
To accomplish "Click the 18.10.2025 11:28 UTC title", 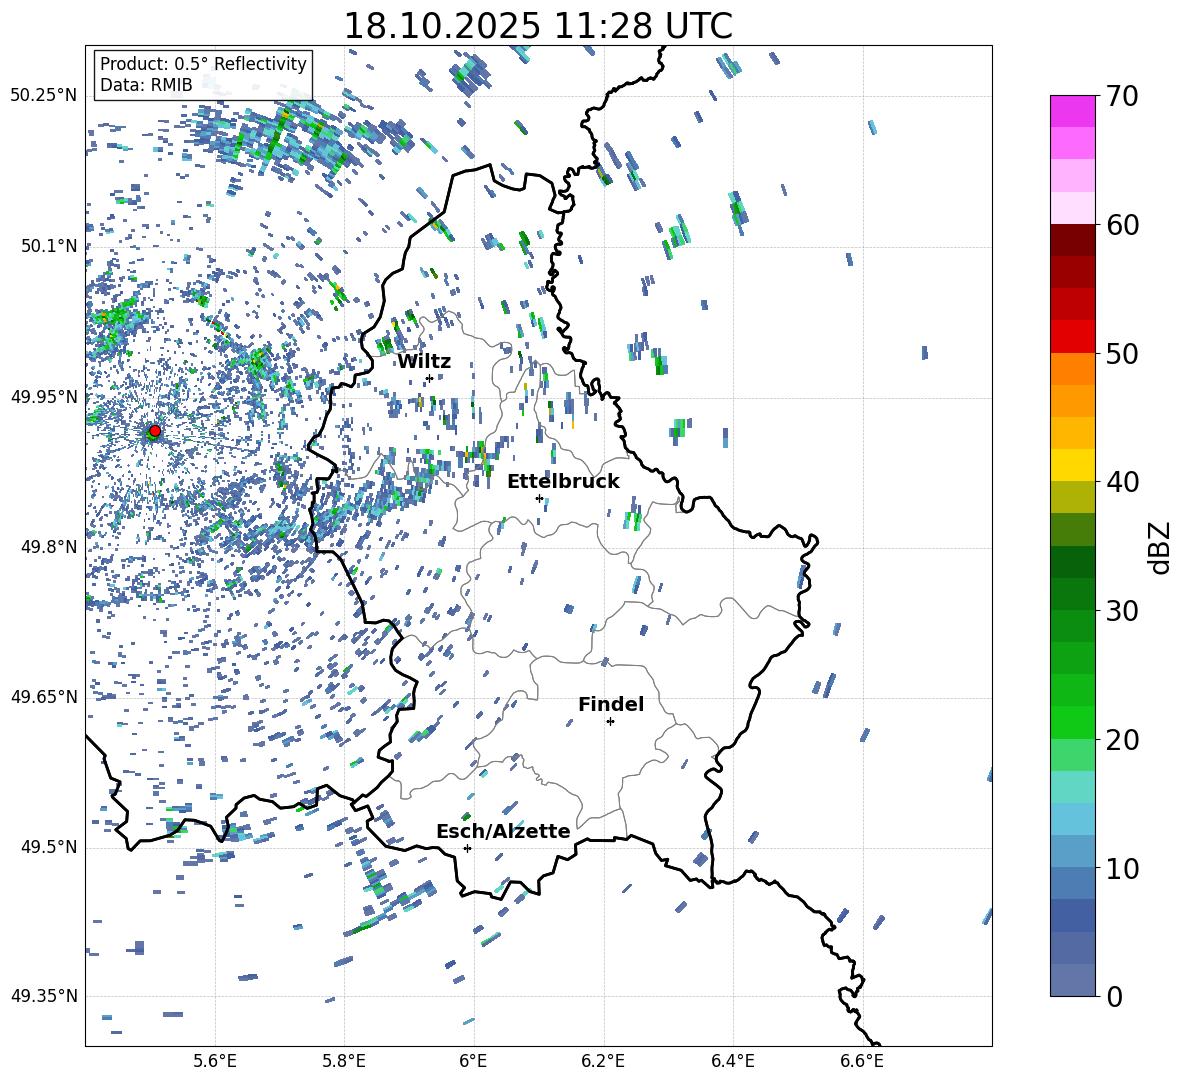I will [538, 26].
